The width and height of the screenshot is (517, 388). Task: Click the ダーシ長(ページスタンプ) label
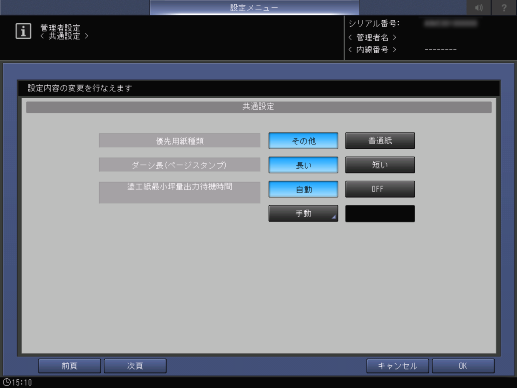pos(179,165)
